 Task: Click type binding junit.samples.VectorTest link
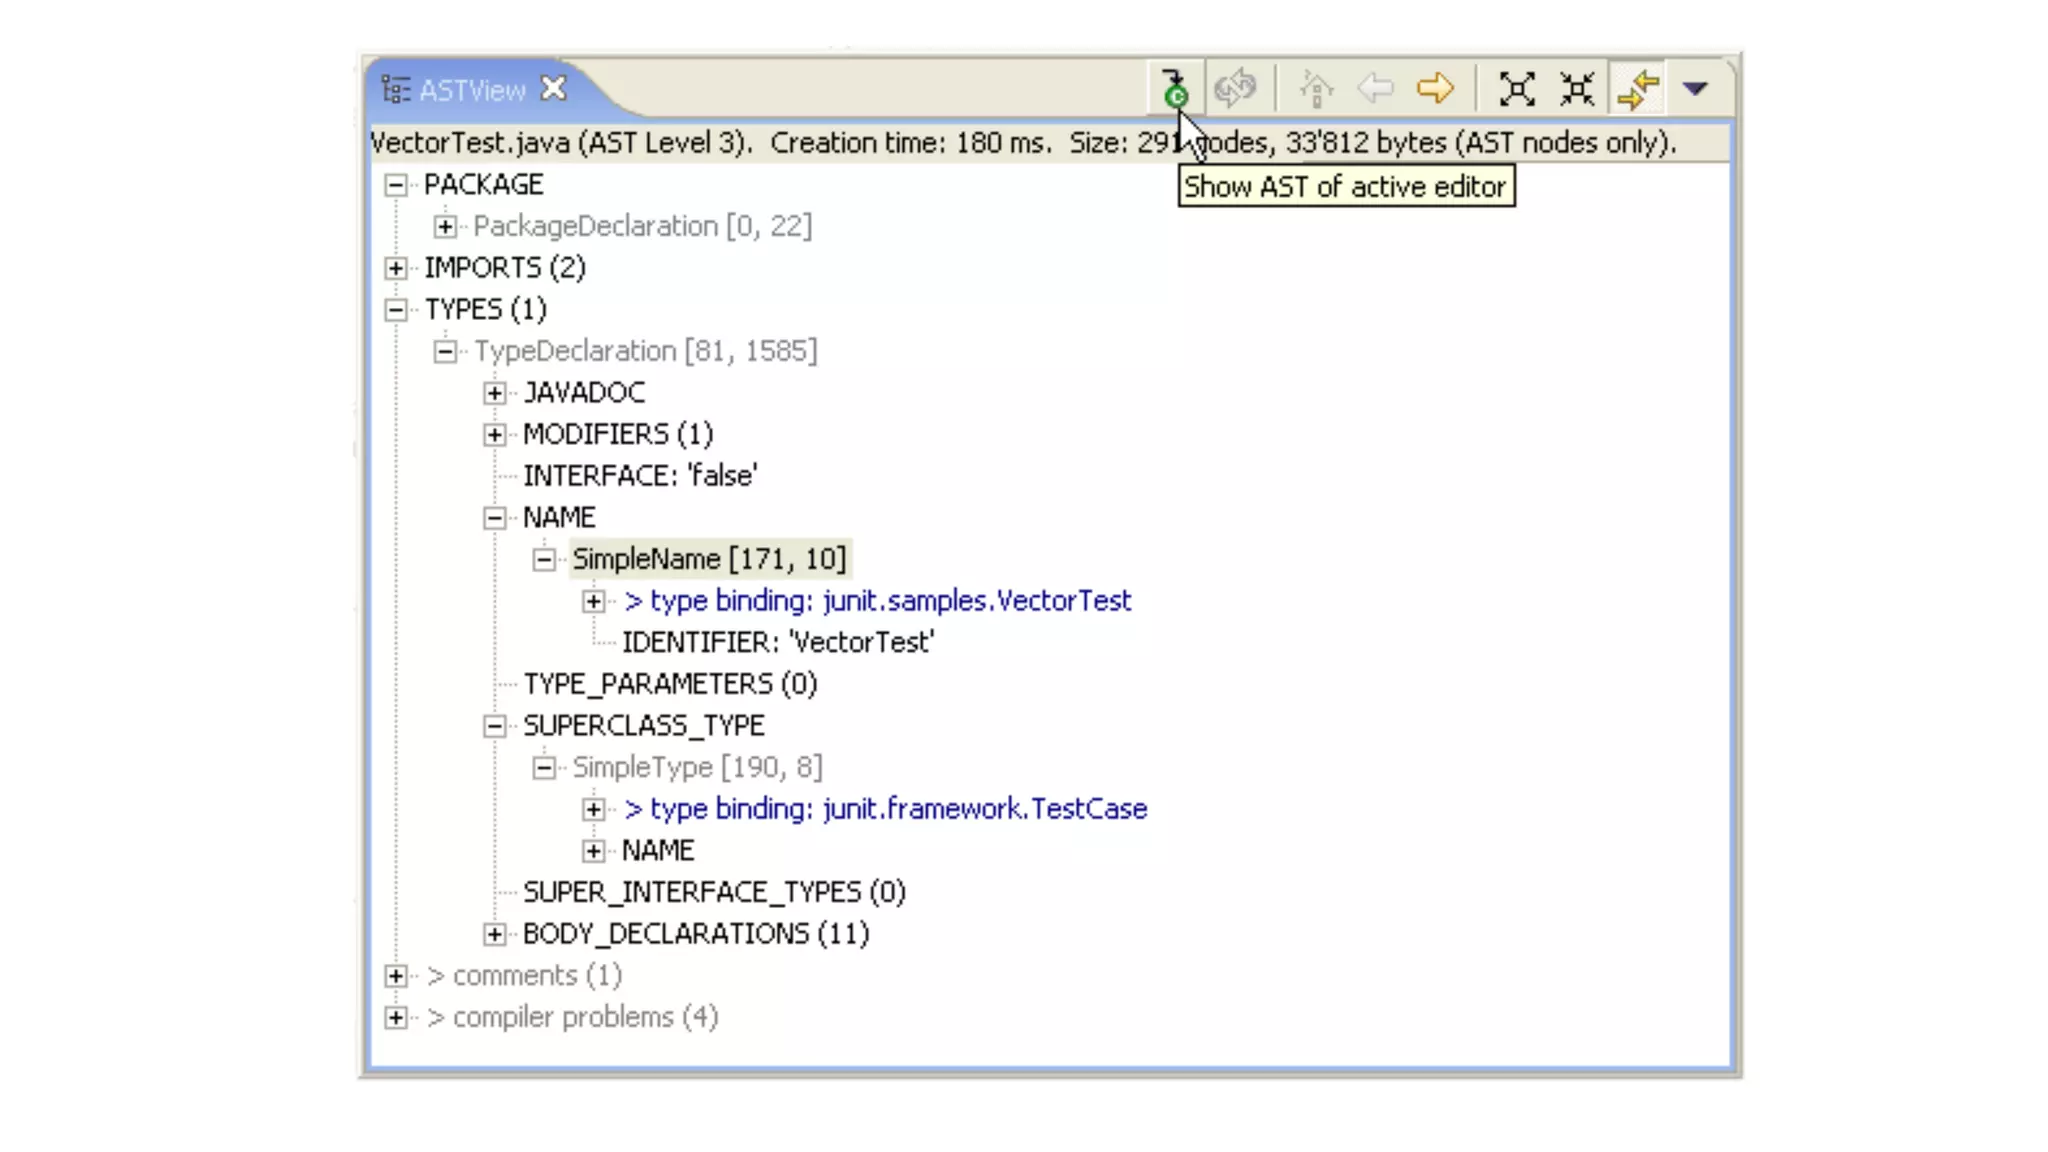tap(876, 601)
